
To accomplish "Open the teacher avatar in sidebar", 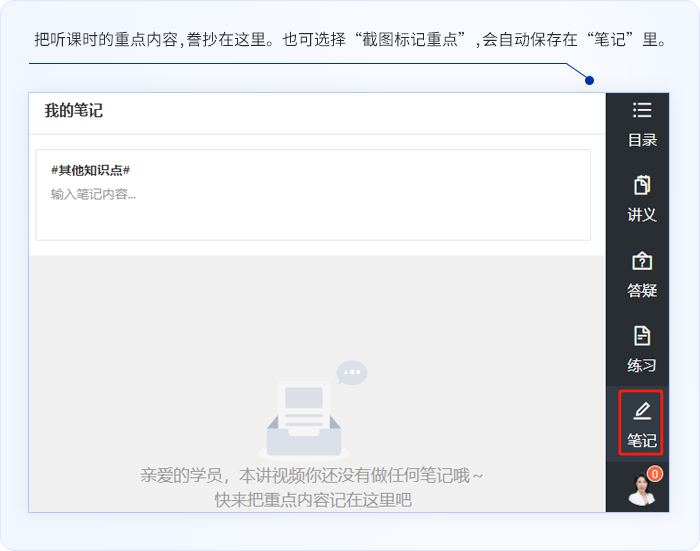I will click(x=640, y=490).
